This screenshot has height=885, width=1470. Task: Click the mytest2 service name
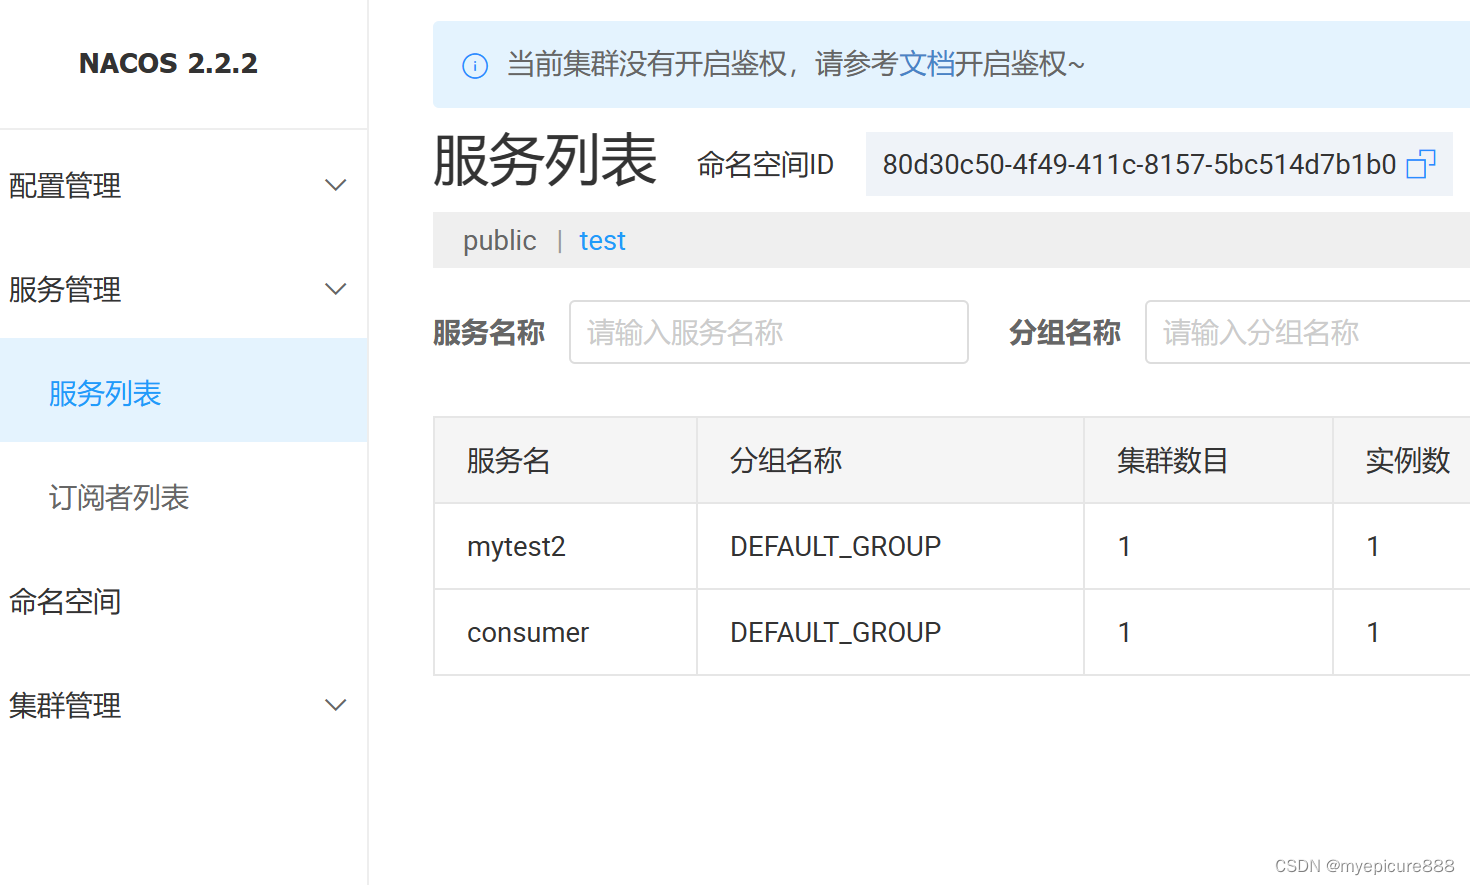[516, 546]
